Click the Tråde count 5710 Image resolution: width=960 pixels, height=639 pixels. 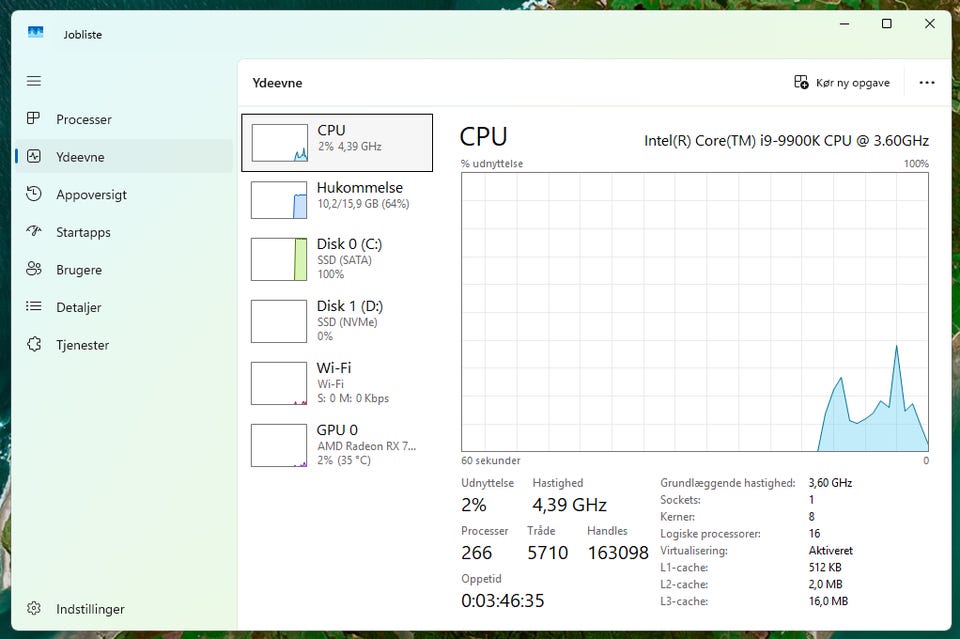(547, 553)
